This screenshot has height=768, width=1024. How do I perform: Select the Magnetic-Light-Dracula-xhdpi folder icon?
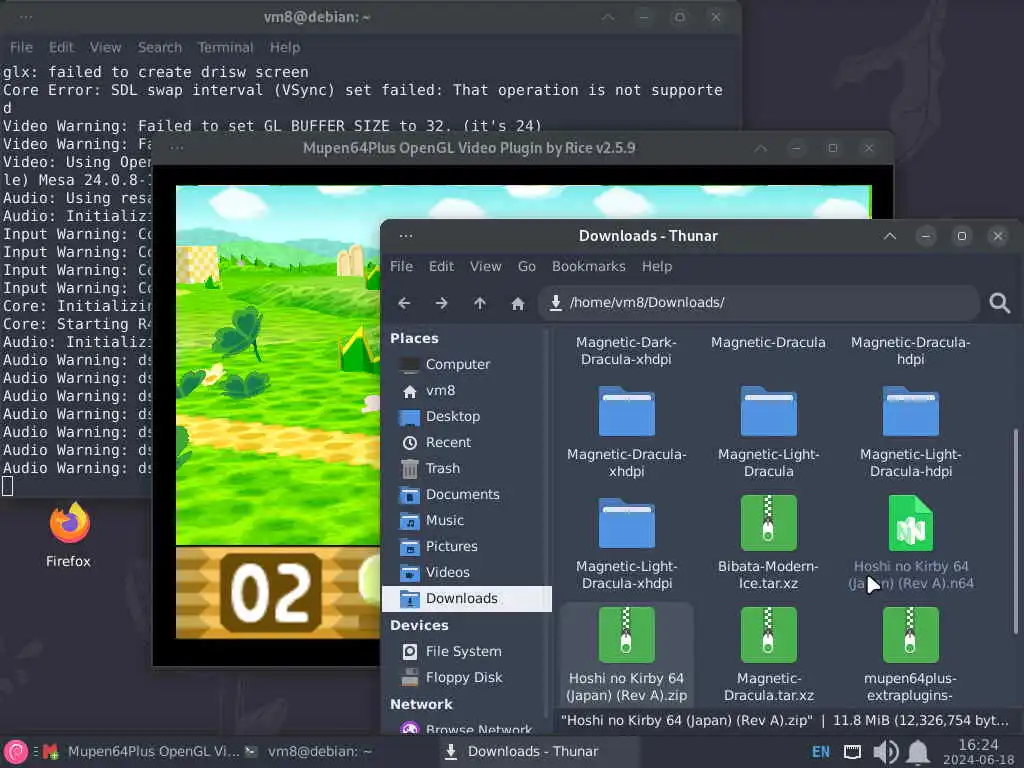coord(626,523)
